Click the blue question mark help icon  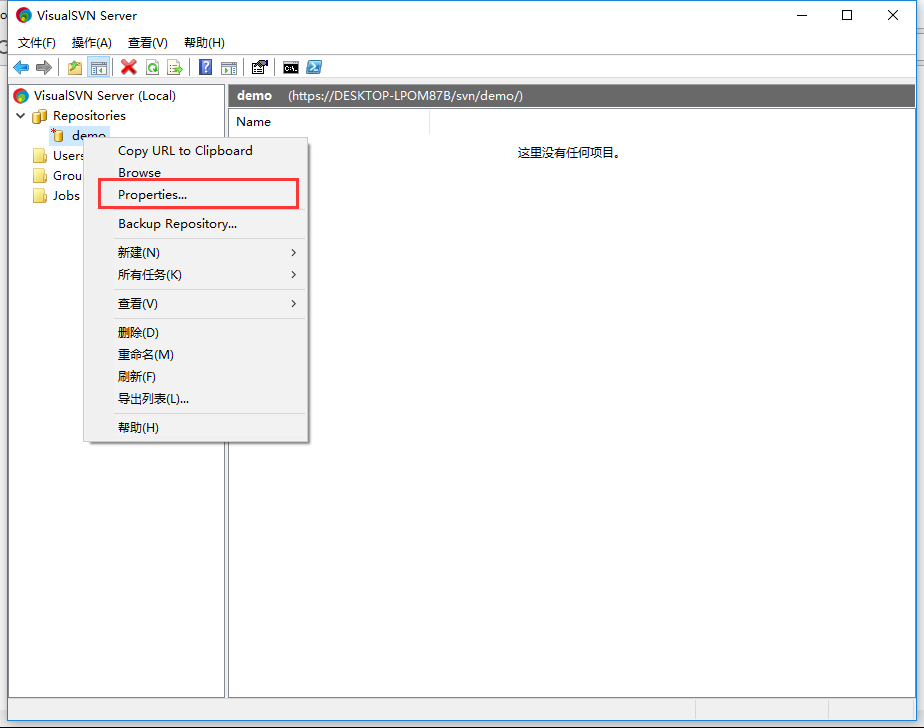205,67
